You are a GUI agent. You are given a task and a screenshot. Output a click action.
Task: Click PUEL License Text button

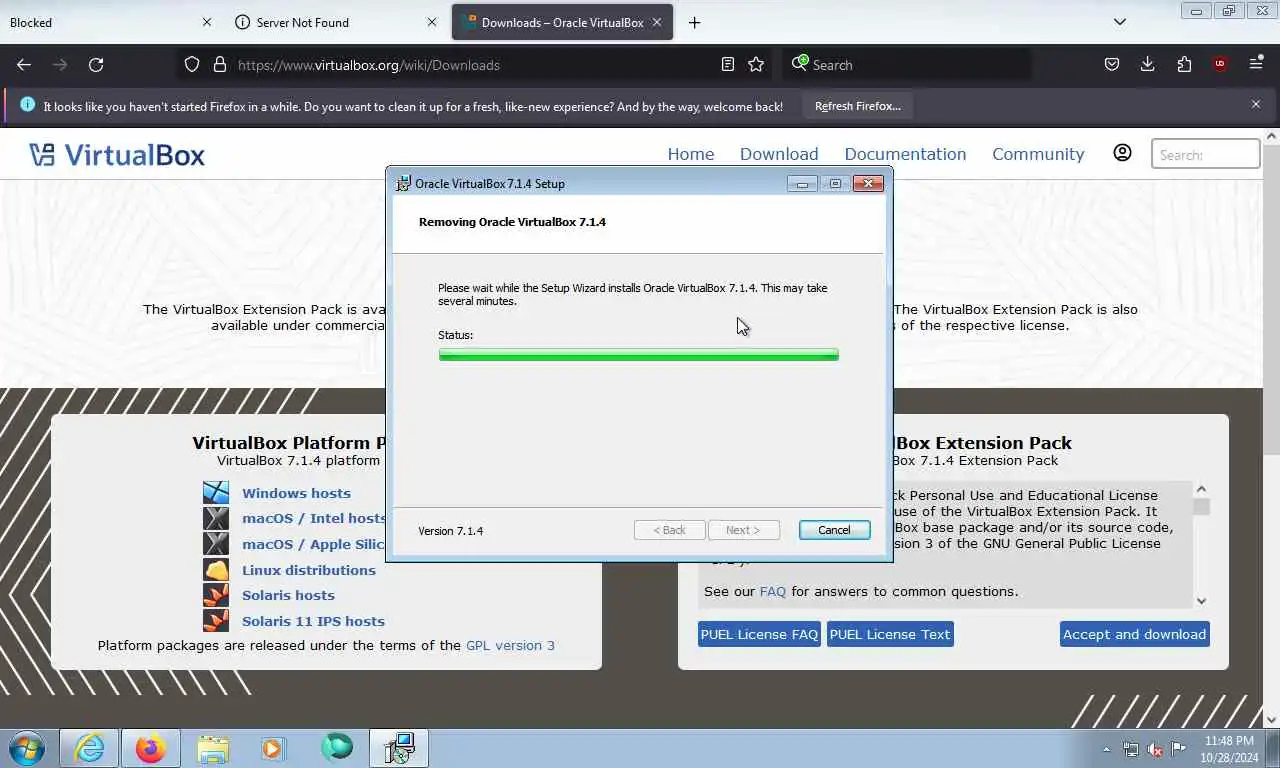890,634
